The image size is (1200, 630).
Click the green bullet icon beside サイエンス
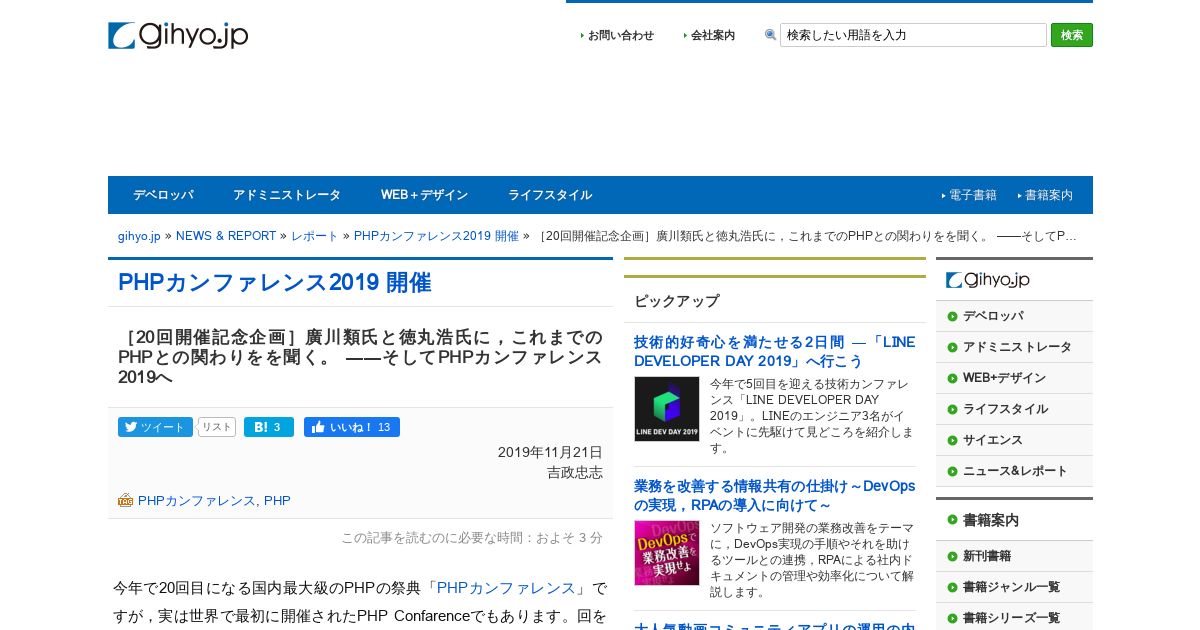coord(952,440)
